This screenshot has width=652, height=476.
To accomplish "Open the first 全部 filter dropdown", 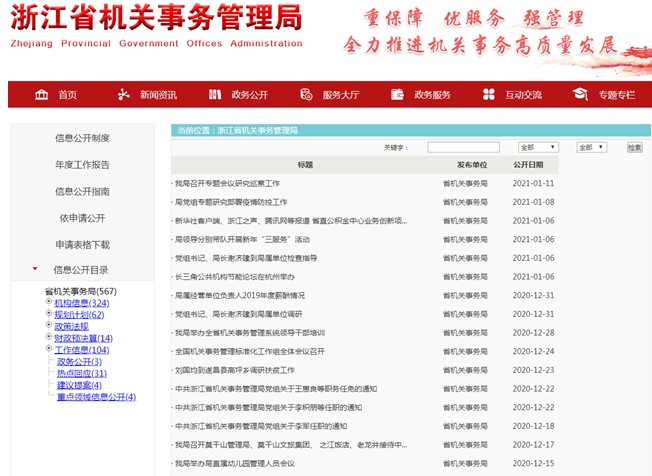I will click(x=538, y=147).
